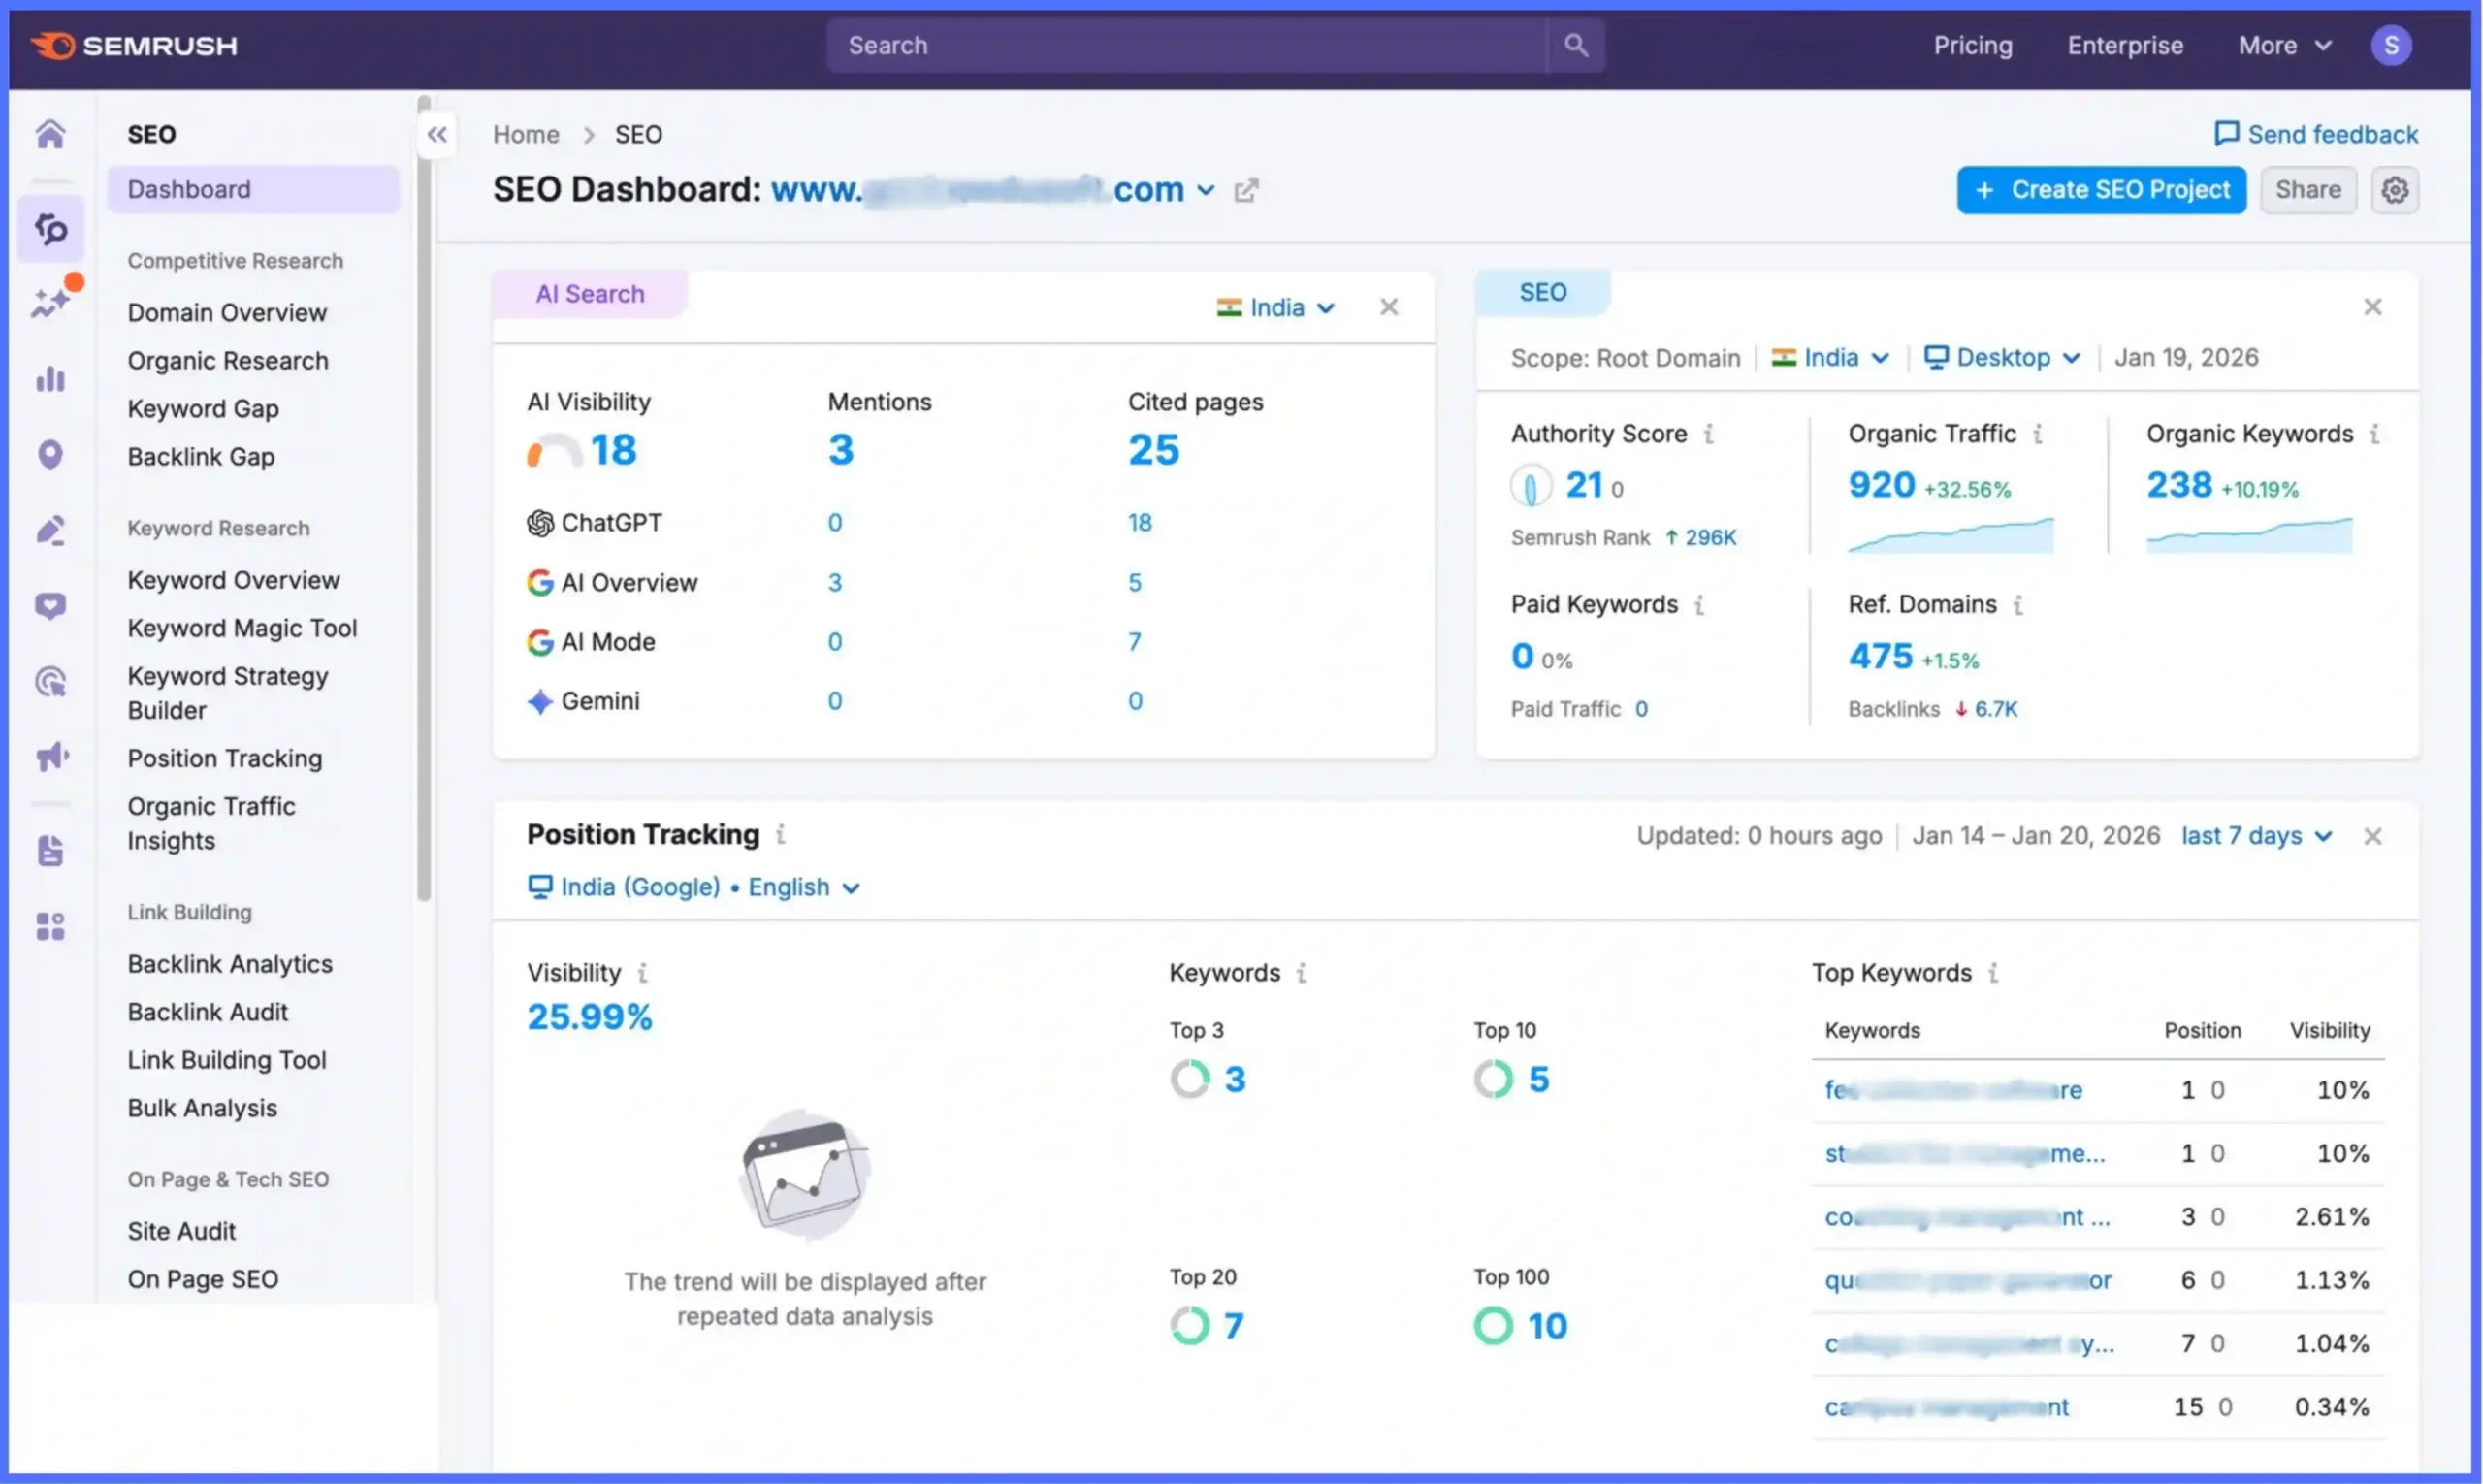This screenshot has height=1484, width=2483.
Task: Open Site Audit from sidebar menu
Action: click(182, 1231)
